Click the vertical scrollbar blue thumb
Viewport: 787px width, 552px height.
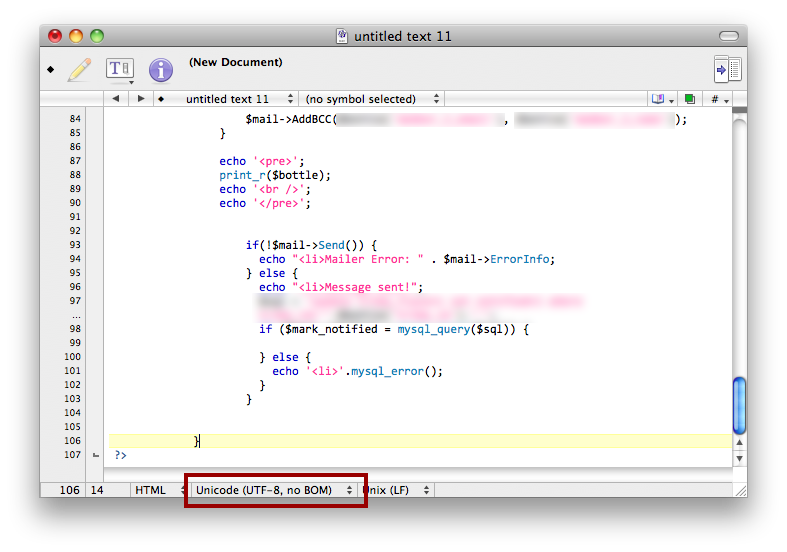click(739, 405)
